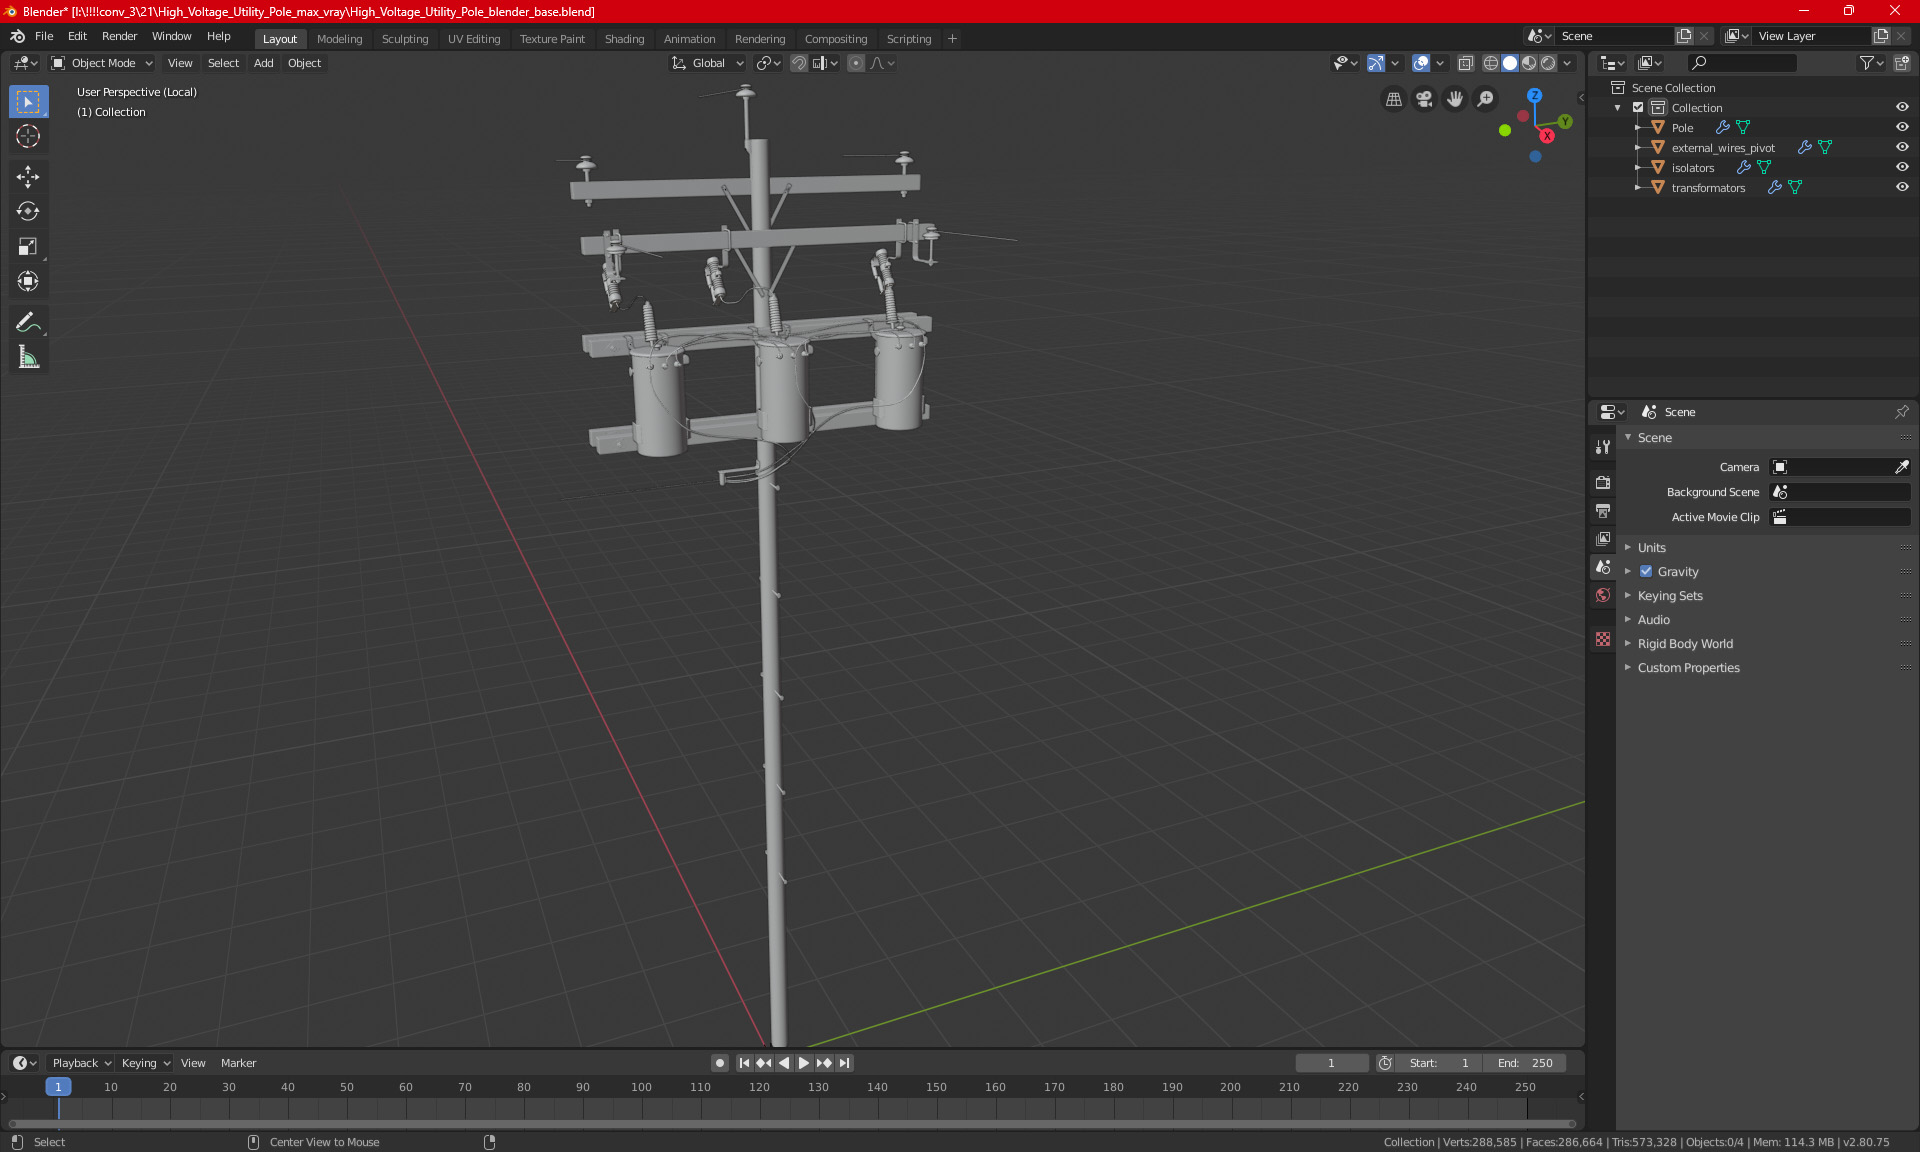
Task: Open Global transform orientation dropdown
Action: pos(708,63)
